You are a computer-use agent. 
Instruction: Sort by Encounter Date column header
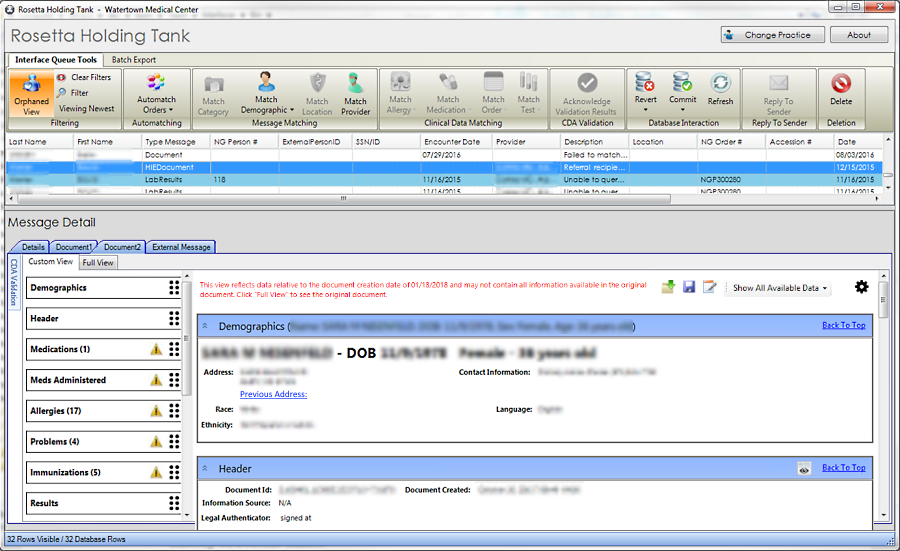(x=456, y=142)
